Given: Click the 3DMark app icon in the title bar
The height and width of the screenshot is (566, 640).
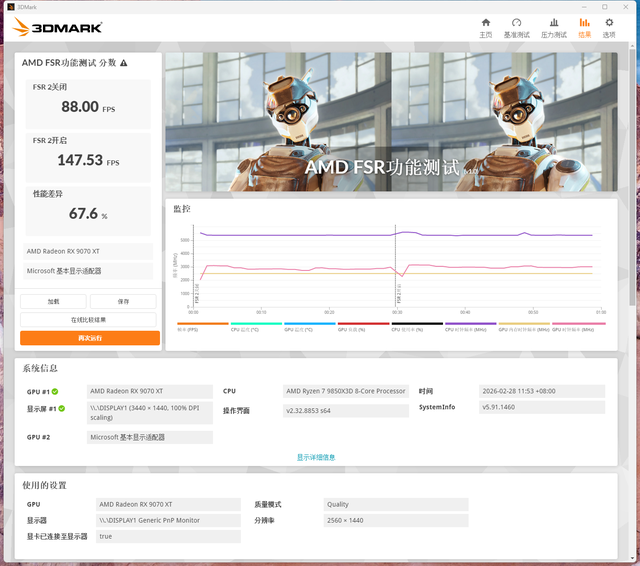Looking at the screenshot, I should pos(11,7).
